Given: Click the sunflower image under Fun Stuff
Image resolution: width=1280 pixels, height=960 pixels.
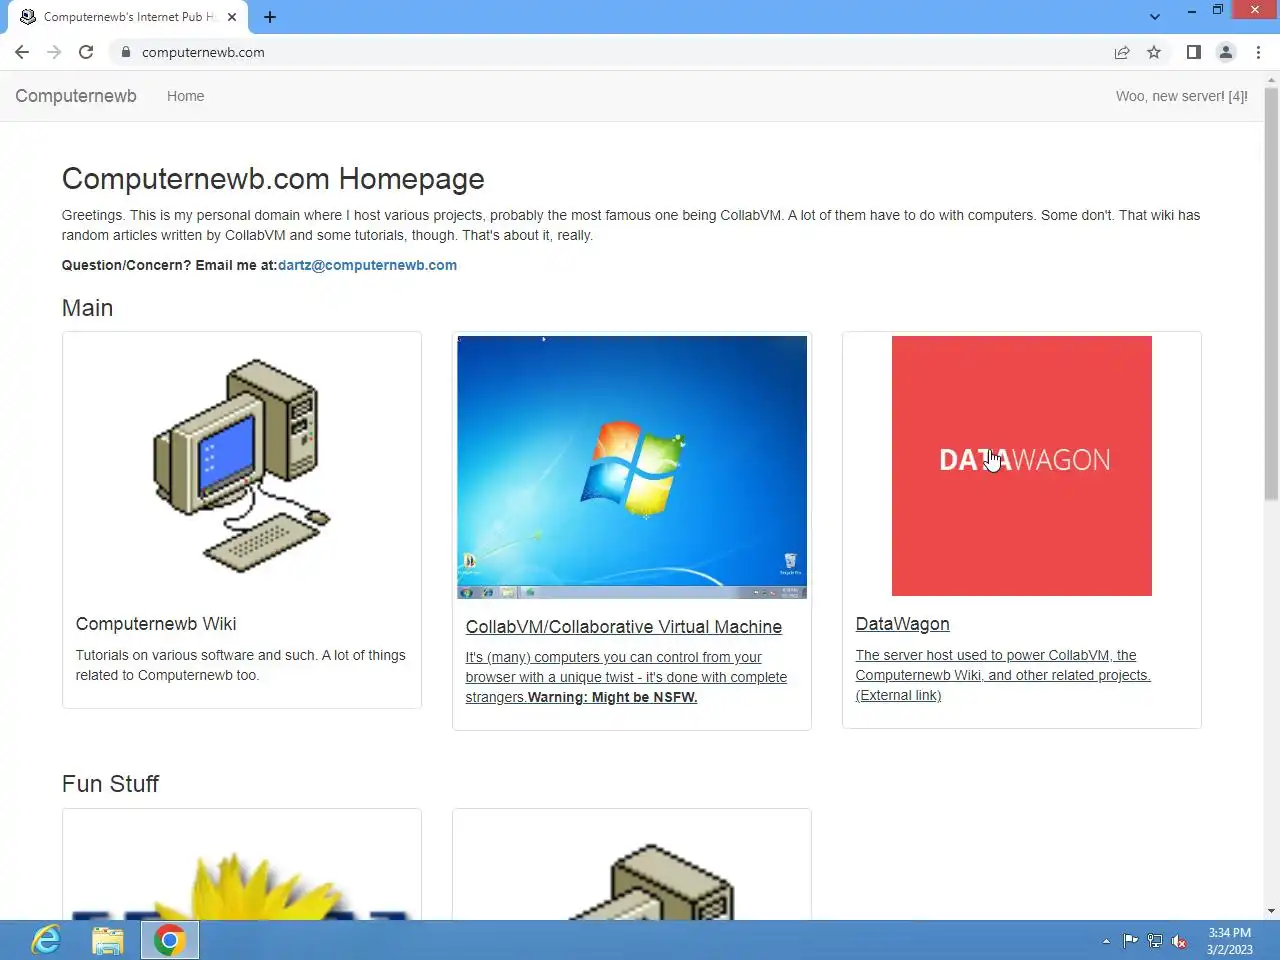Looking at the screenshot, I should click(242, 885).
